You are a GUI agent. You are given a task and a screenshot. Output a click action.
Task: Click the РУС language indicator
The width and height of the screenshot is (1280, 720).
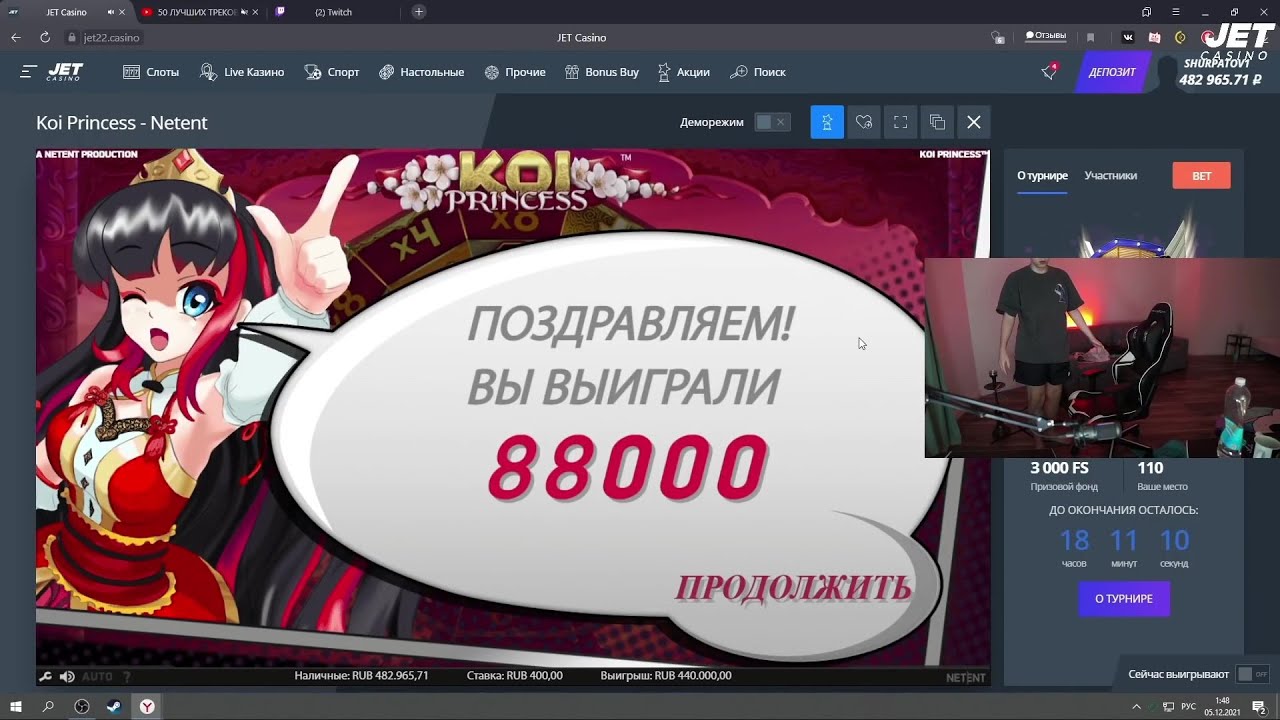click(1189, 706)
